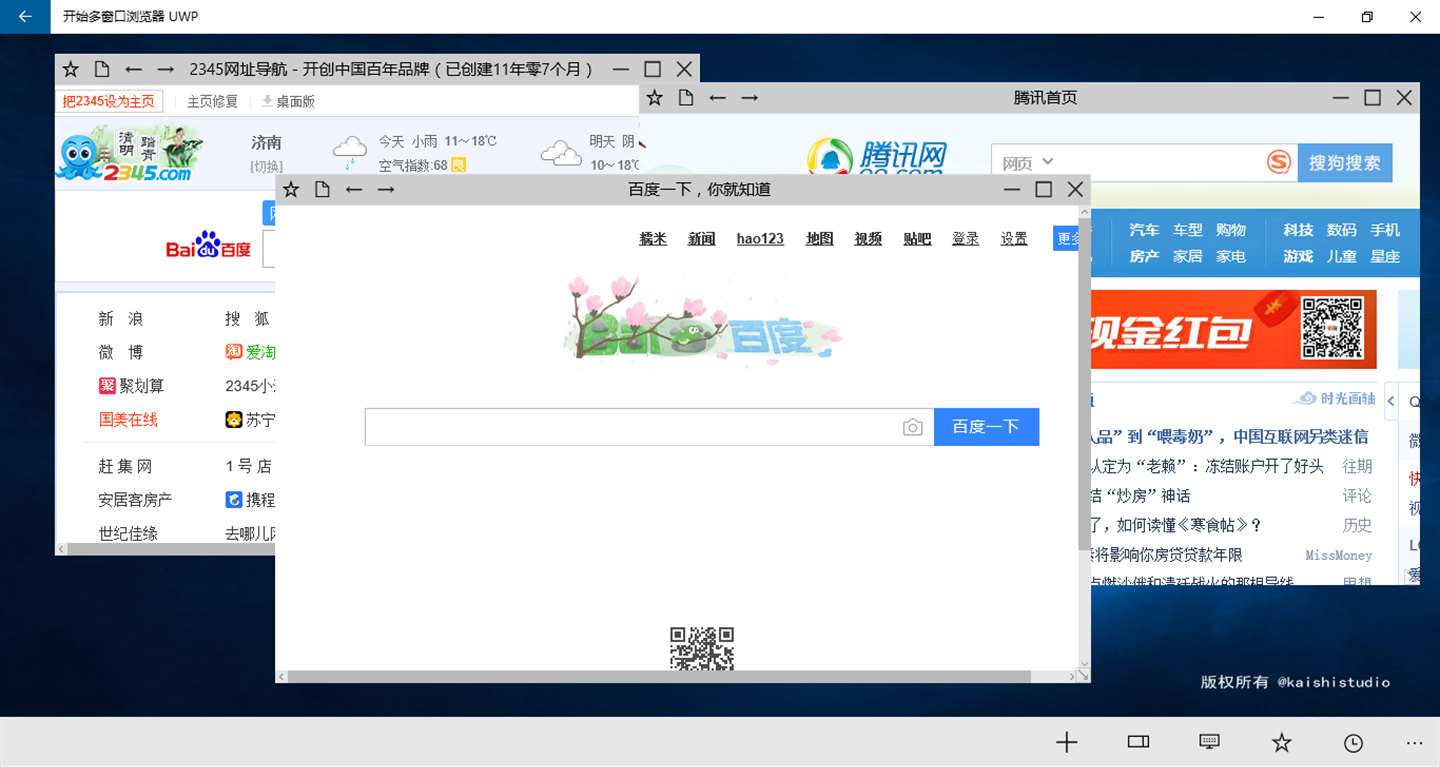Open hao123 link in Baidu nav

click(760, 238)
